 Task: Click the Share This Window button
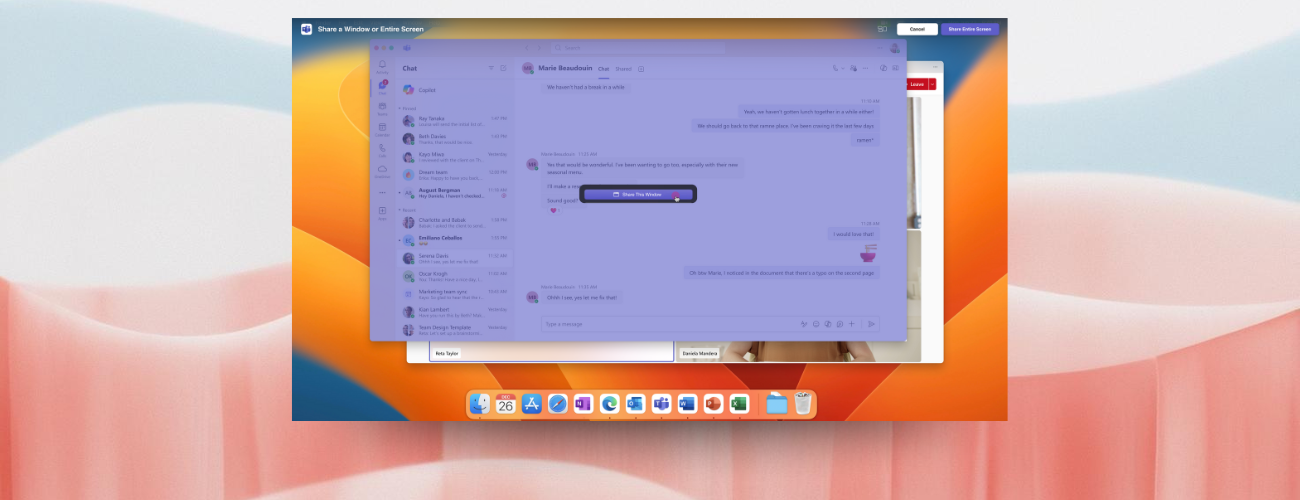click(637, 195)
